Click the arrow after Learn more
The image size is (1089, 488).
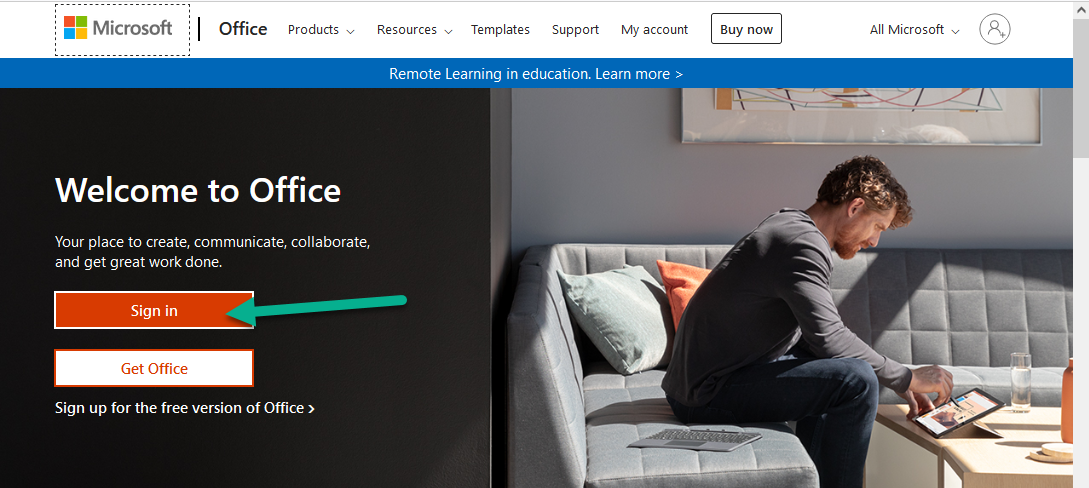click(x=679, y=74)
